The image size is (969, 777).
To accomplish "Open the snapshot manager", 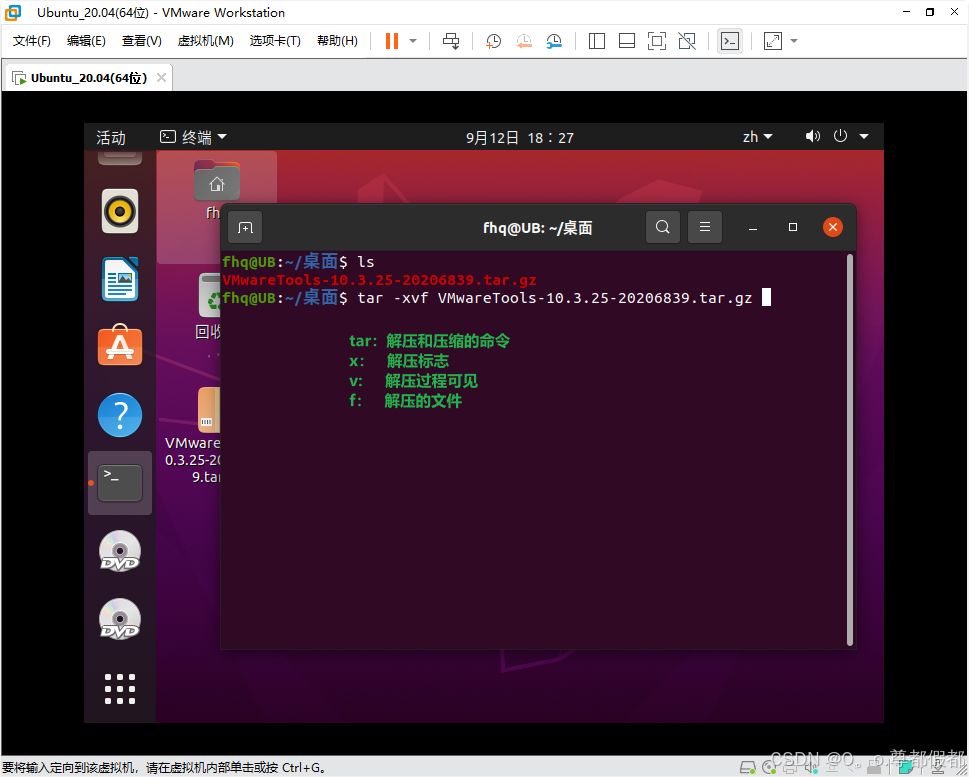I will (554, 41).
